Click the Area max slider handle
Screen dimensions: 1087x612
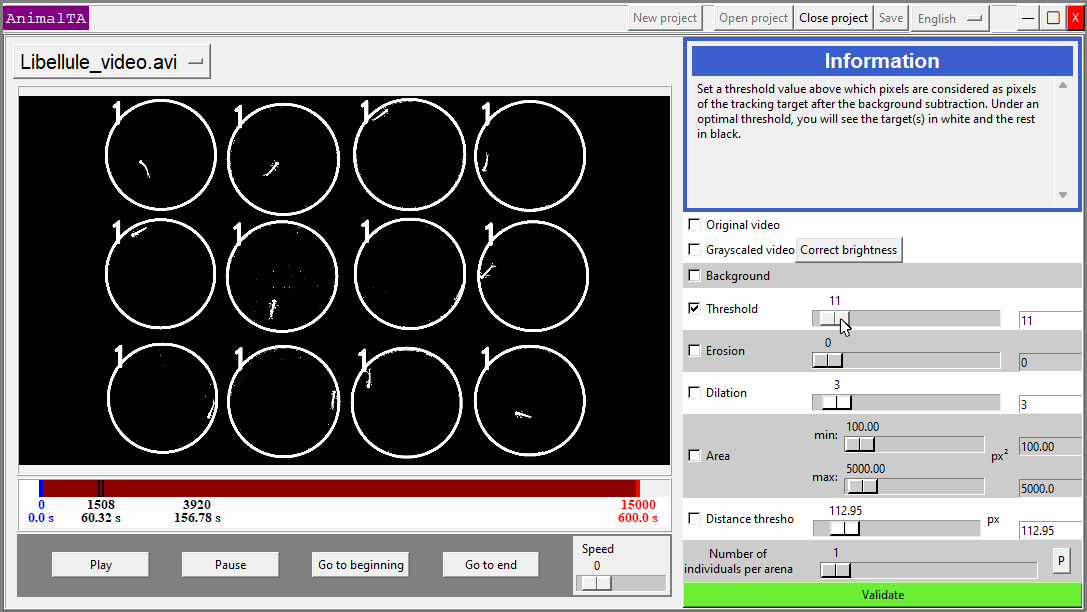pos(863,487)
